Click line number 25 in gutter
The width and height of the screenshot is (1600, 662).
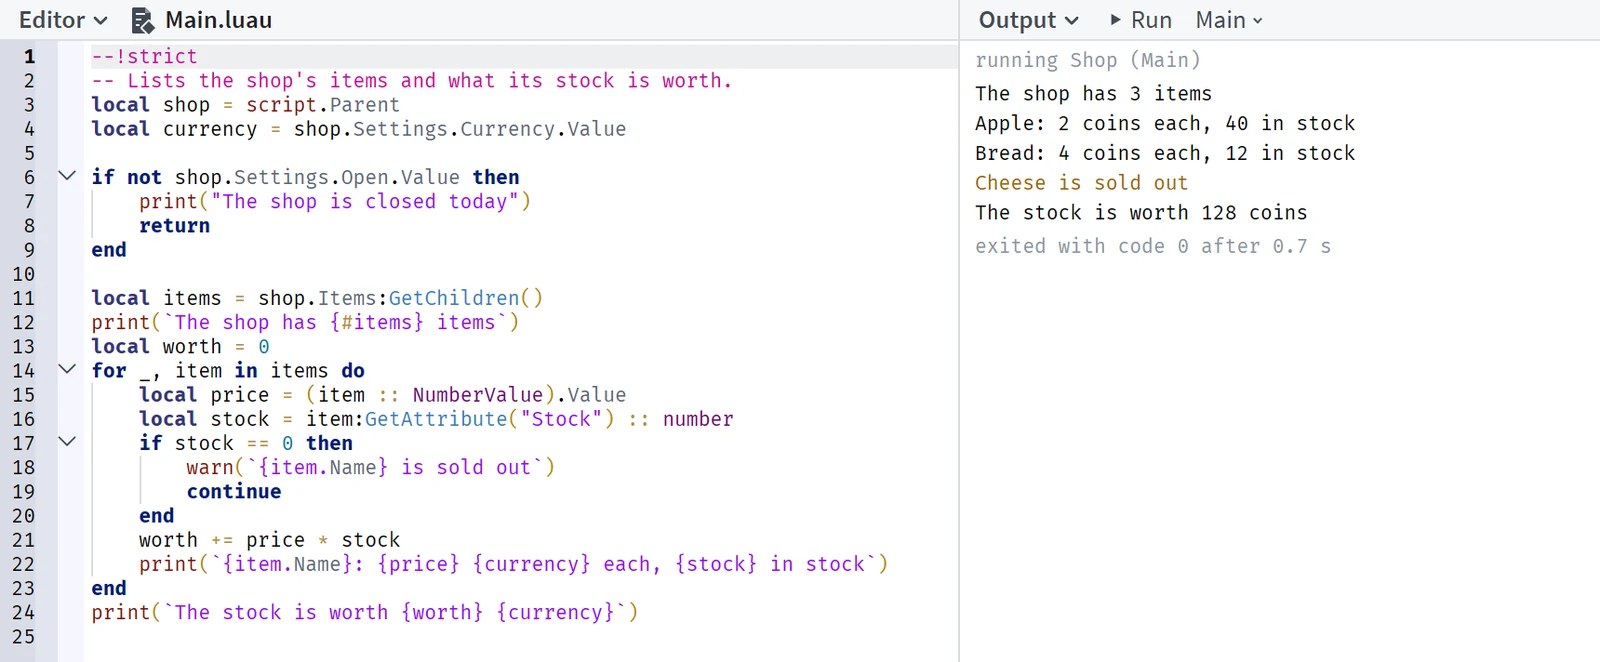pos(23,636)
